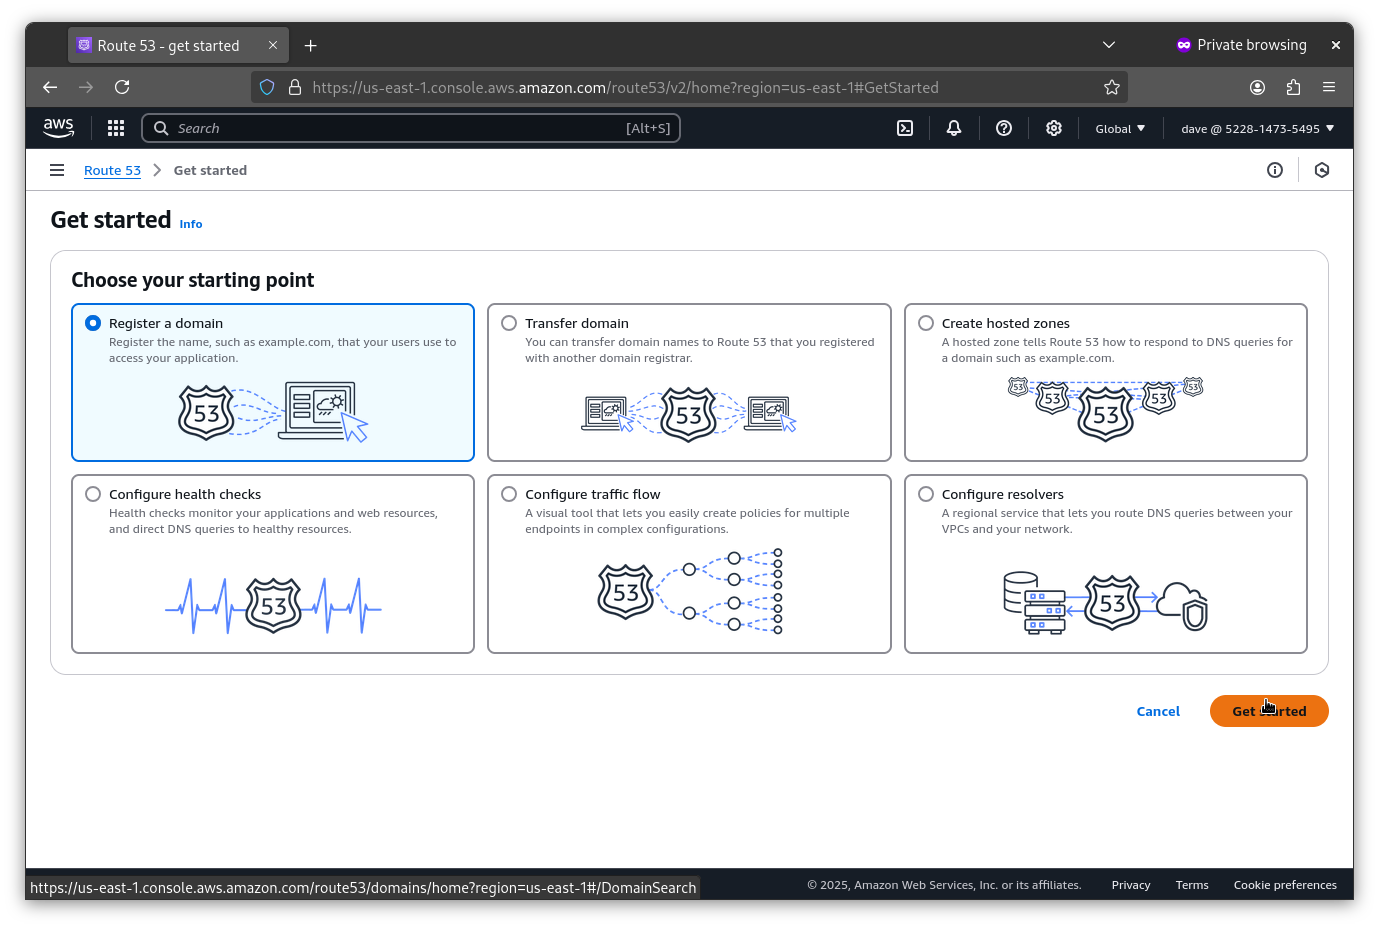Click the Configure traffic flow diagram illustration
This screenshot has height=928, width=1379.
(x=690, y=590)
